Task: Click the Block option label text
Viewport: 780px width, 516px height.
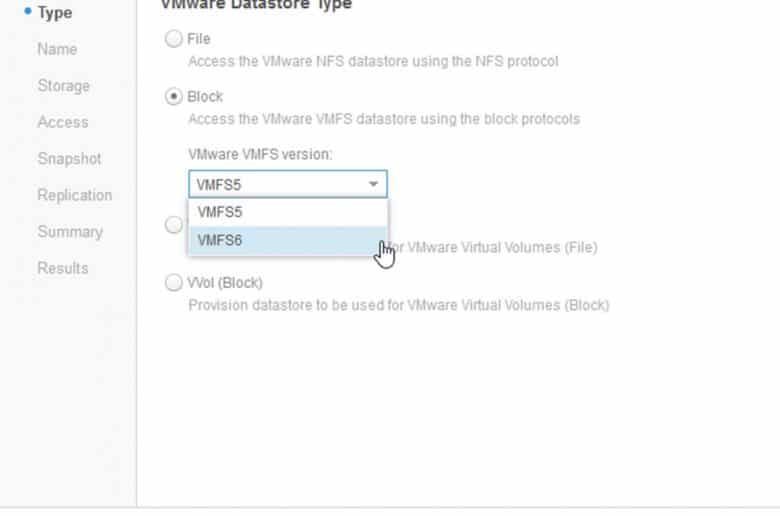Action: click(205, 97)
